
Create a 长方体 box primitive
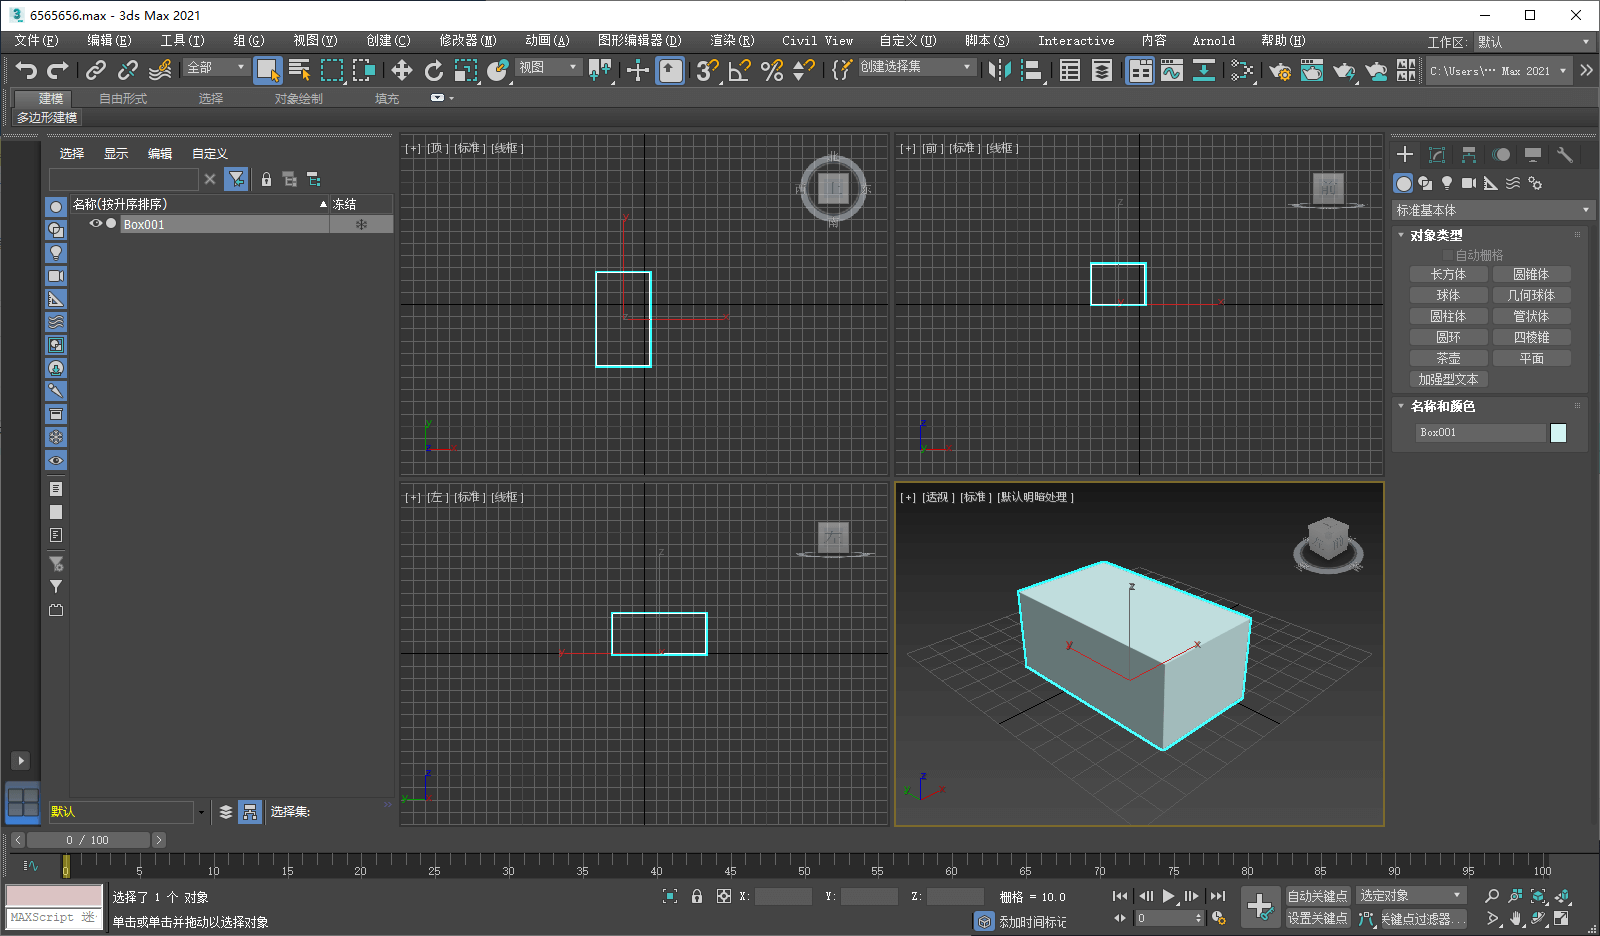coord(1448,274)
